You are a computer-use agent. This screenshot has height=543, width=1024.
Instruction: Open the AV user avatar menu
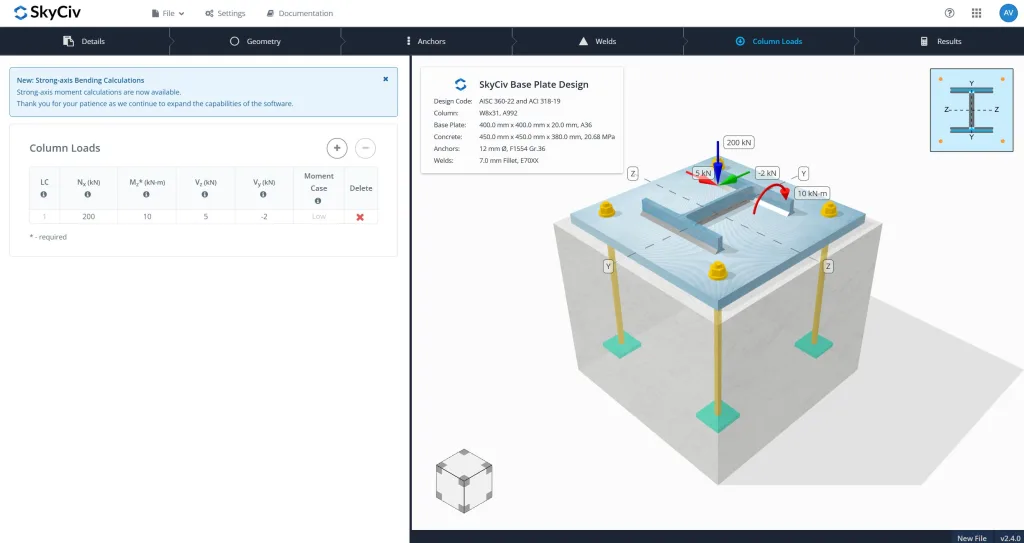coord(1008,13)
